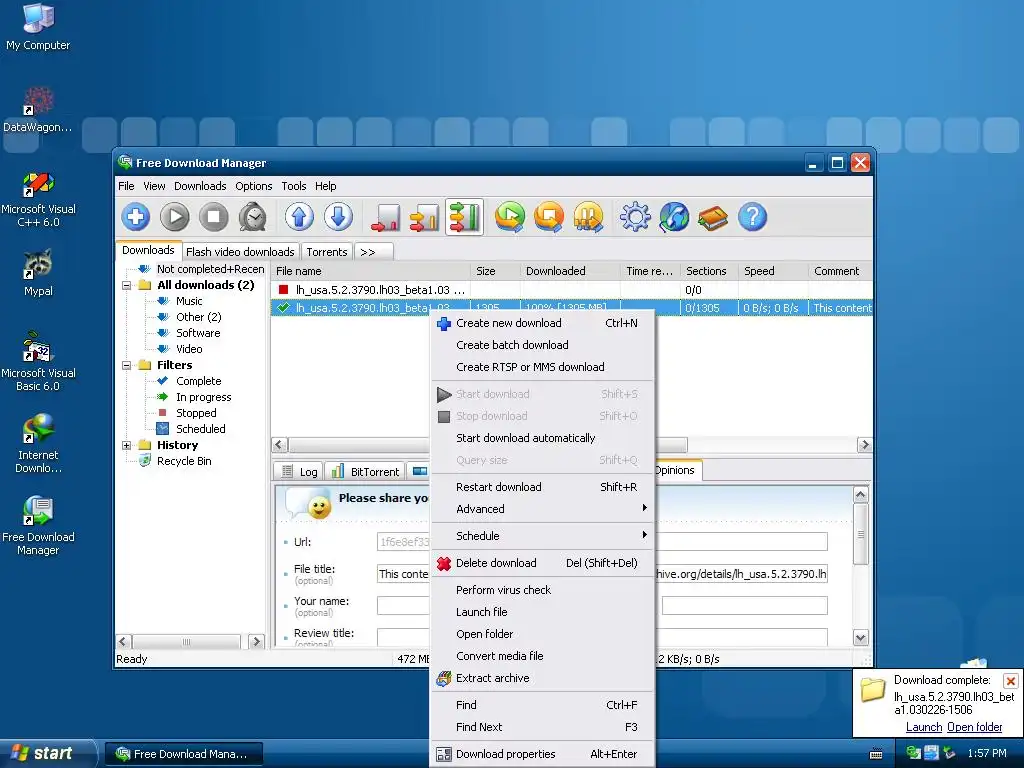This screenshot has height=768, width=1024.
Task: Click the Help menu
Action: pos(325,186)
